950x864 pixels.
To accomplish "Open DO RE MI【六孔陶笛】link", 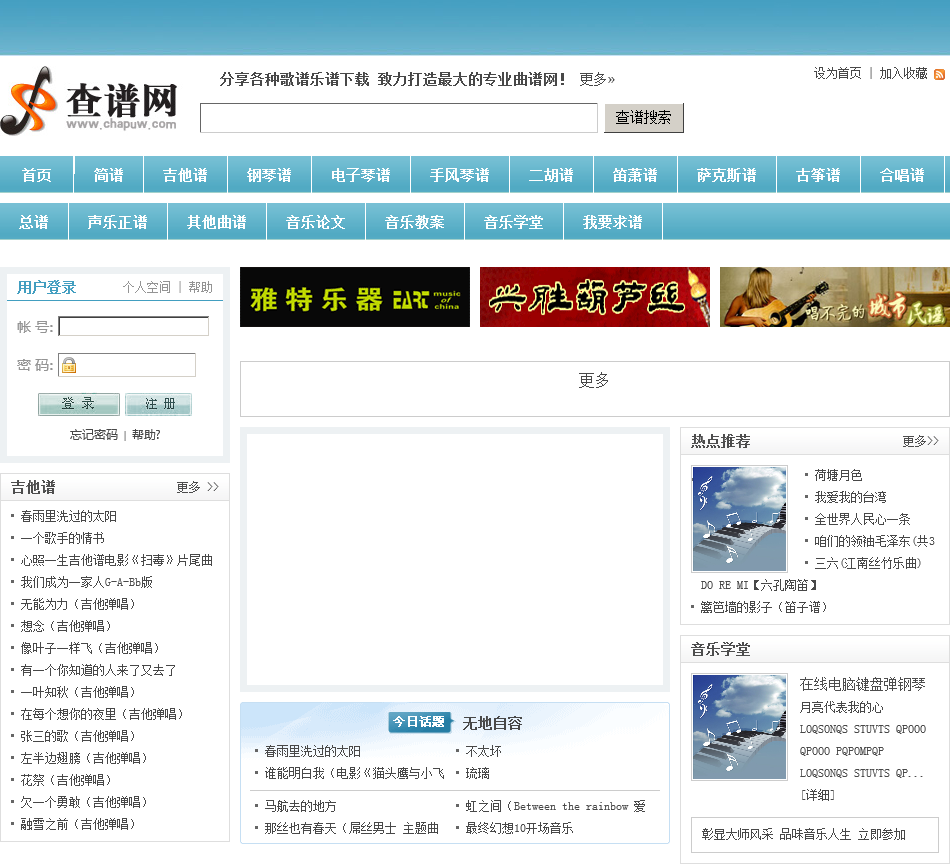I will pos(760,585).
